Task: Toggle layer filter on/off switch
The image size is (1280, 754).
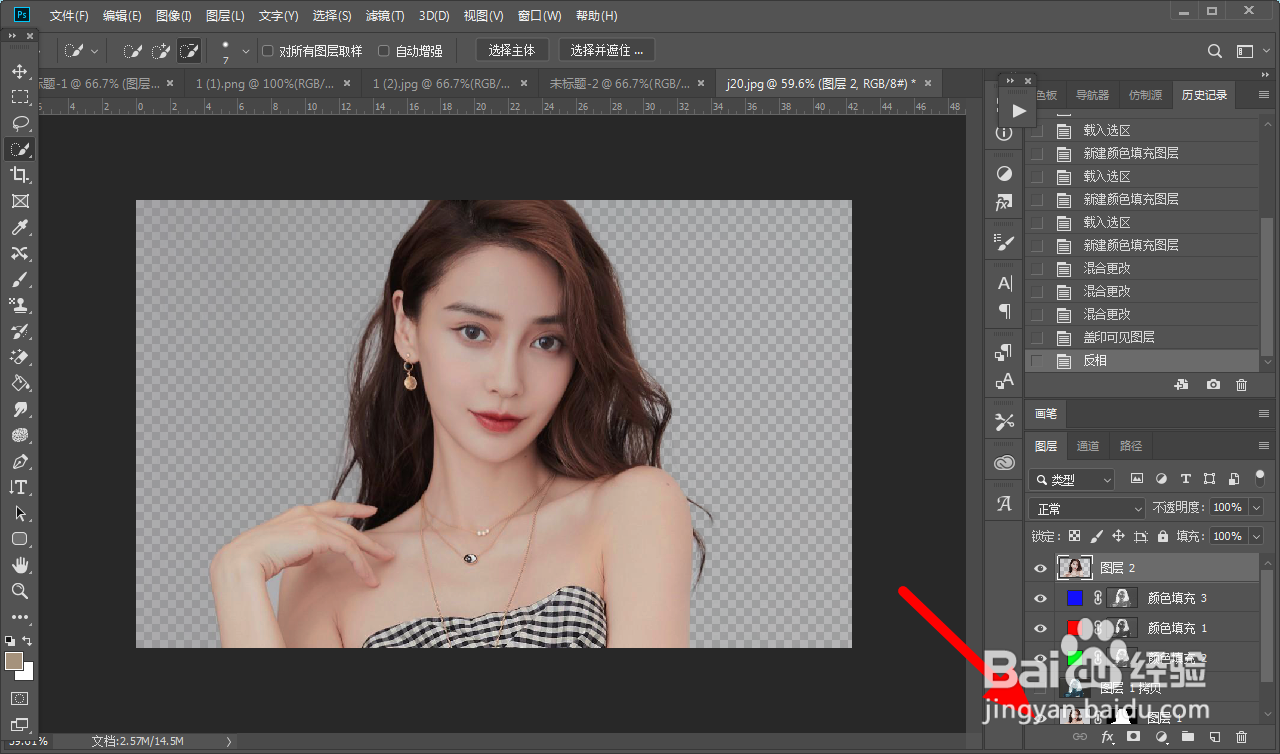Action: pos(1260,478)
